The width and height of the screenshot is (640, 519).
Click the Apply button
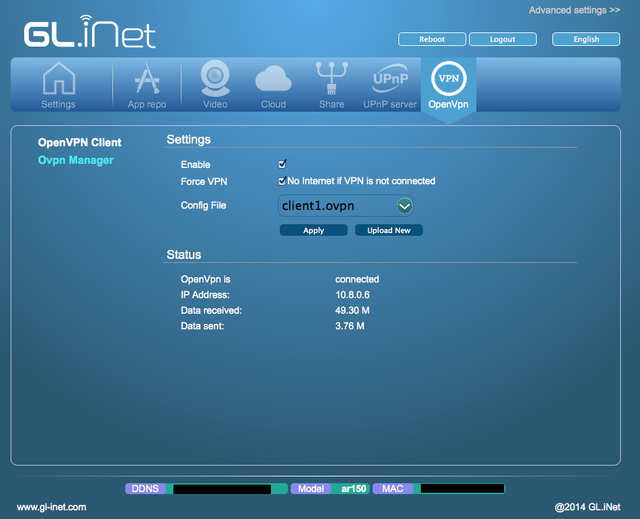[x=313, y=230]
